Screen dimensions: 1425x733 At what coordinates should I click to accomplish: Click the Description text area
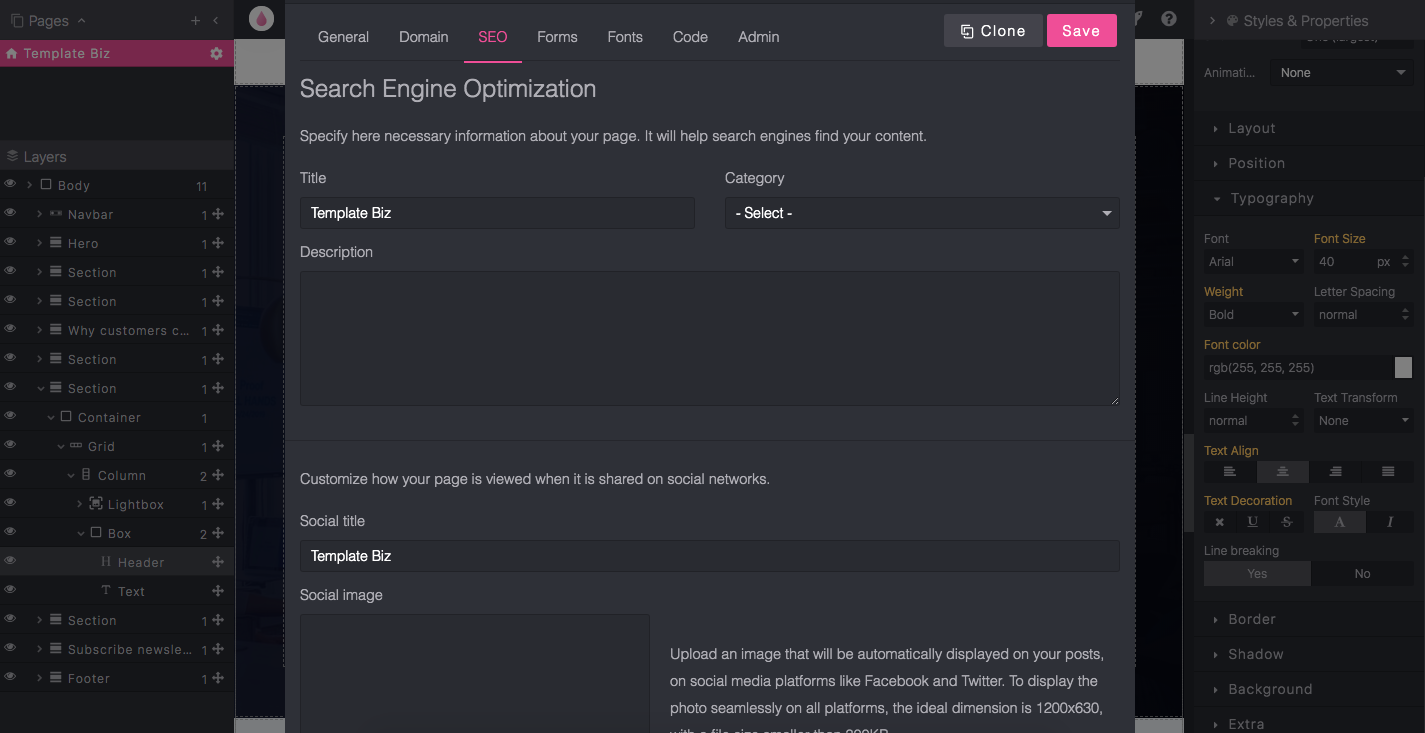click(x=709, y=338)
